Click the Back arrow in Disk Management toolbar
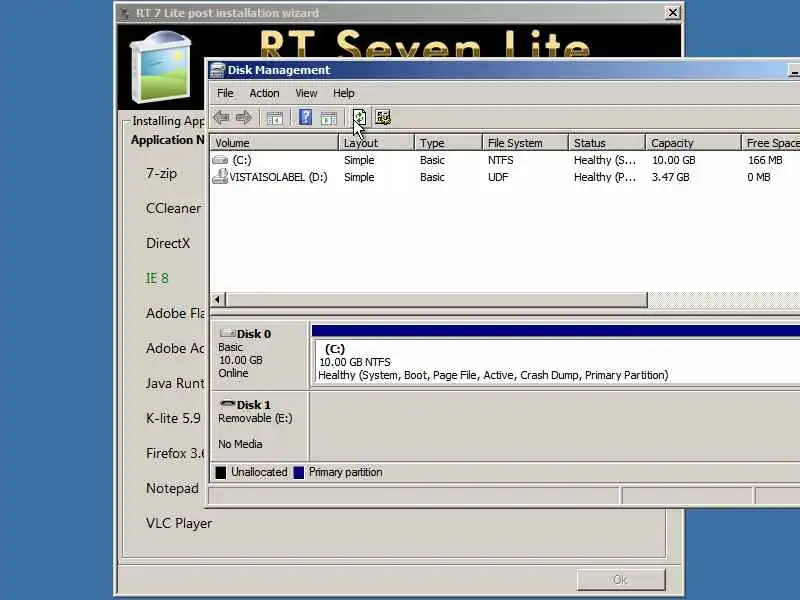 tap(221, 118)
